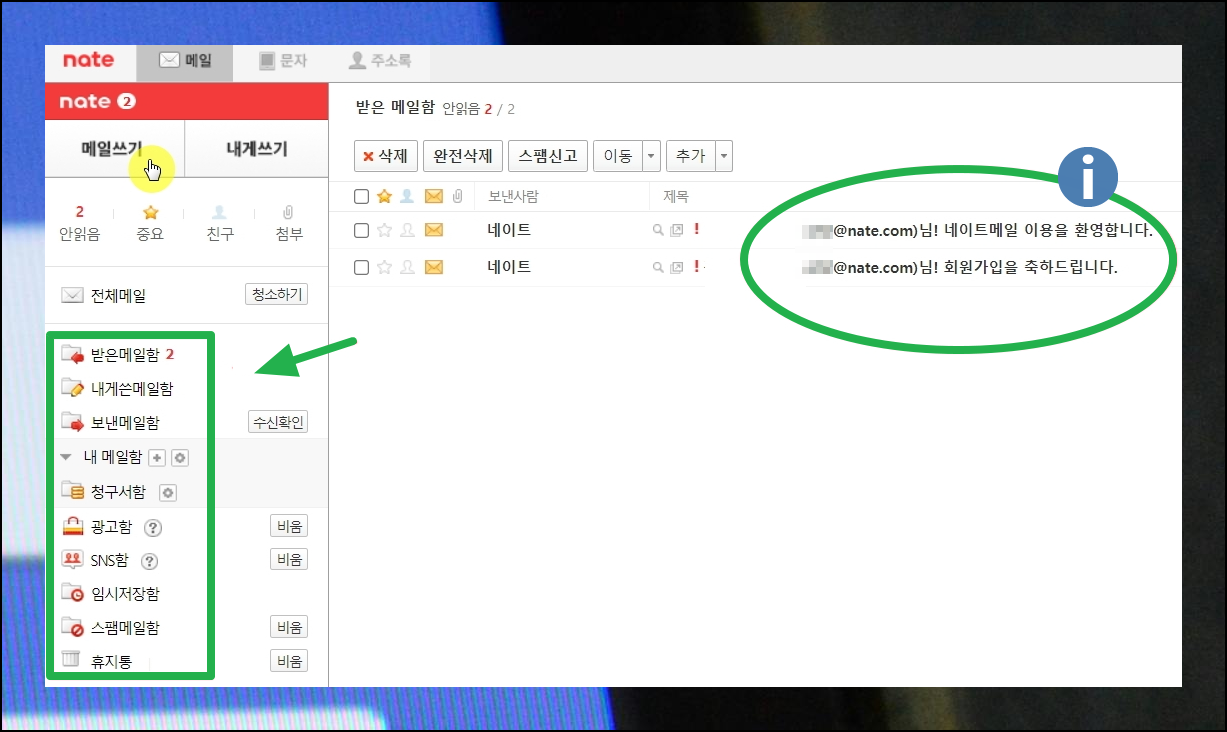
Task: Click 청소하기 button beside 전체메일
Action: point(276,295)
